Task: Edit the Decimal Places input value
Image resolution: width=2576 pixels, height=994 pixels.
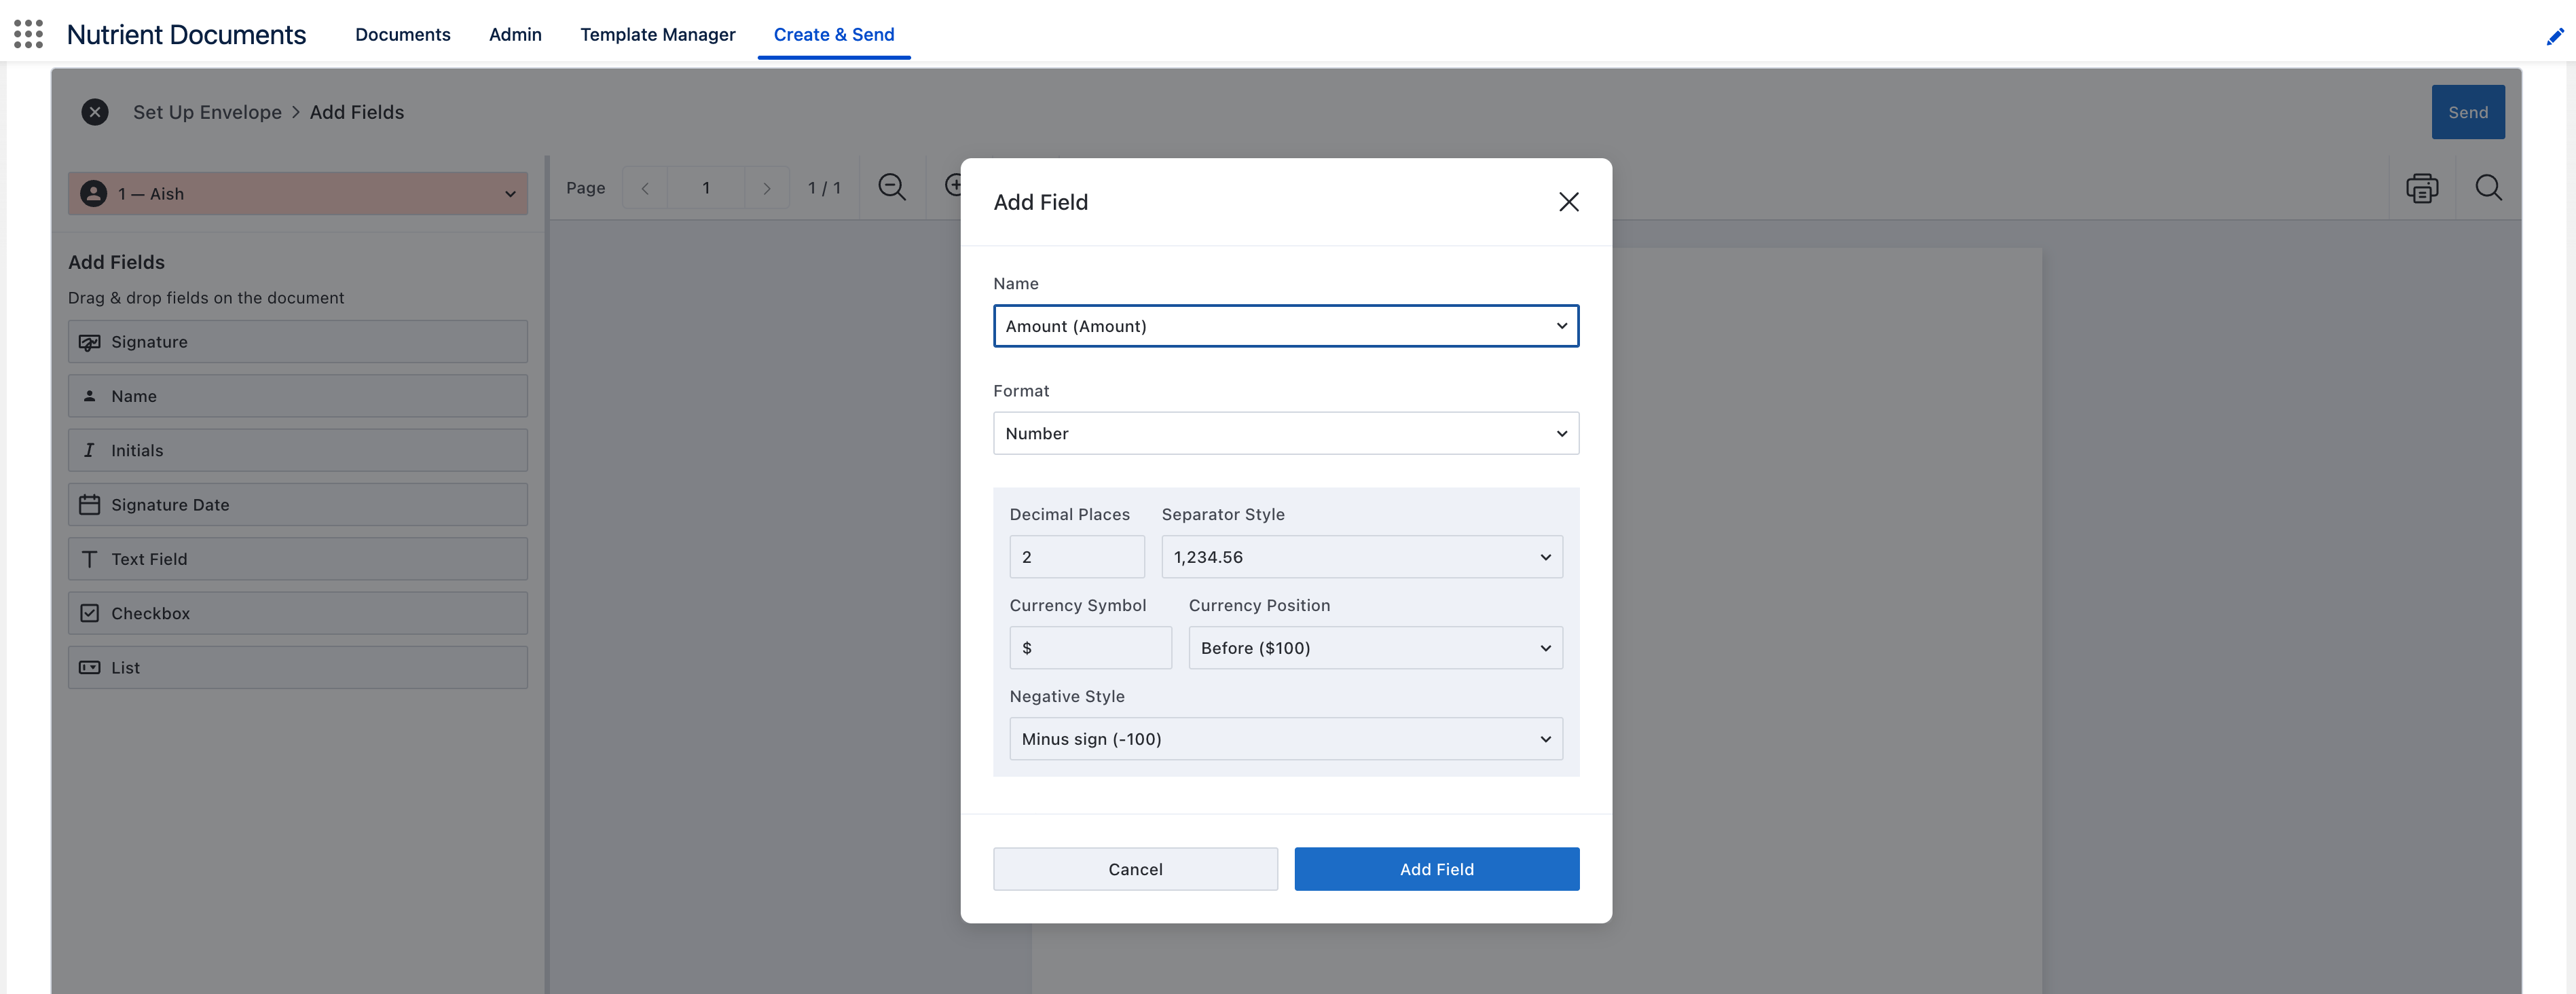Action: (1076, 556)
